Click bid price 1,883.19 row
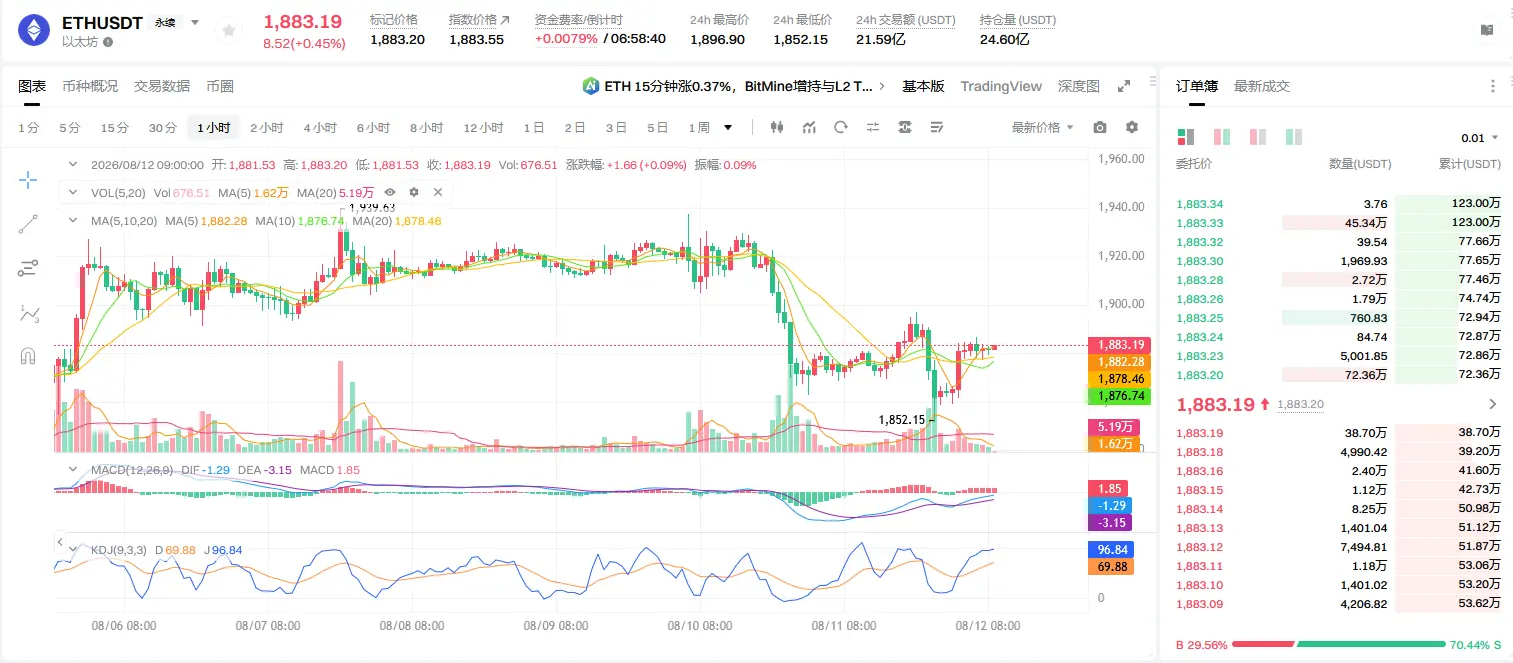 coord(1338,433)
